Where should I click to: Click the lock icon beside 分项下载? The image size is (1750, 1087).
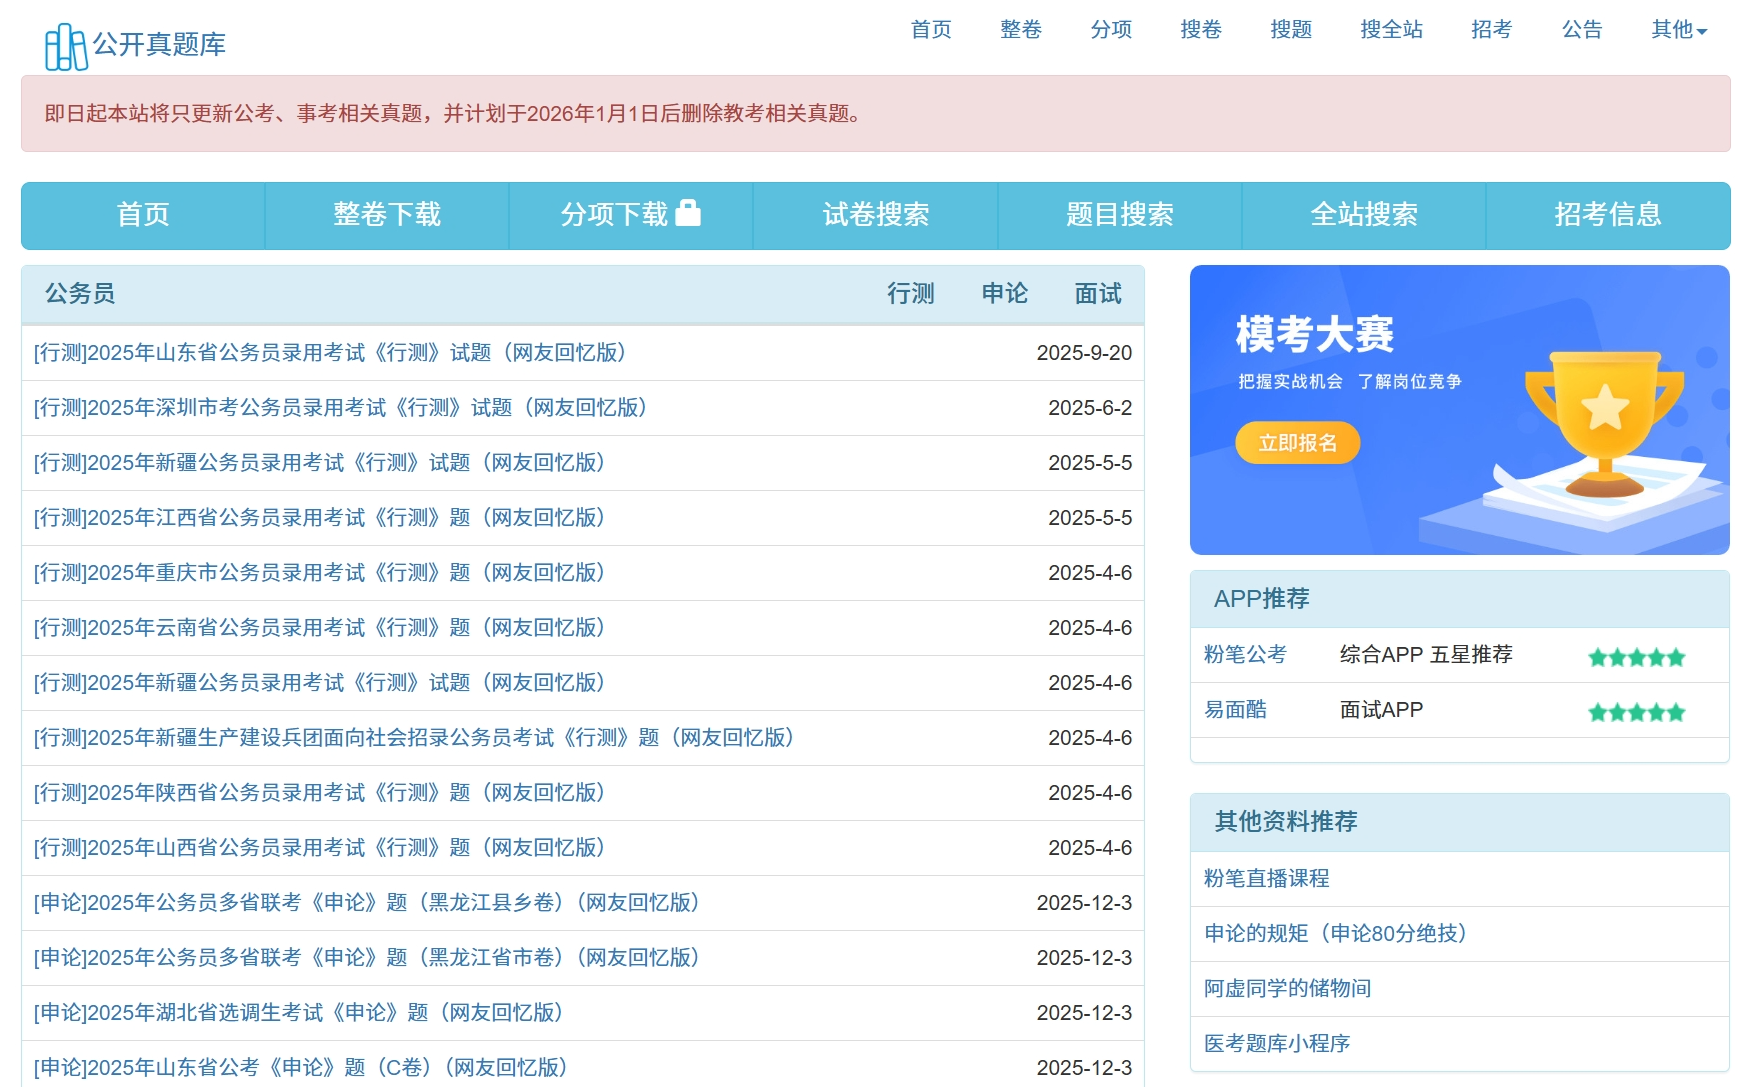point(688,213)
